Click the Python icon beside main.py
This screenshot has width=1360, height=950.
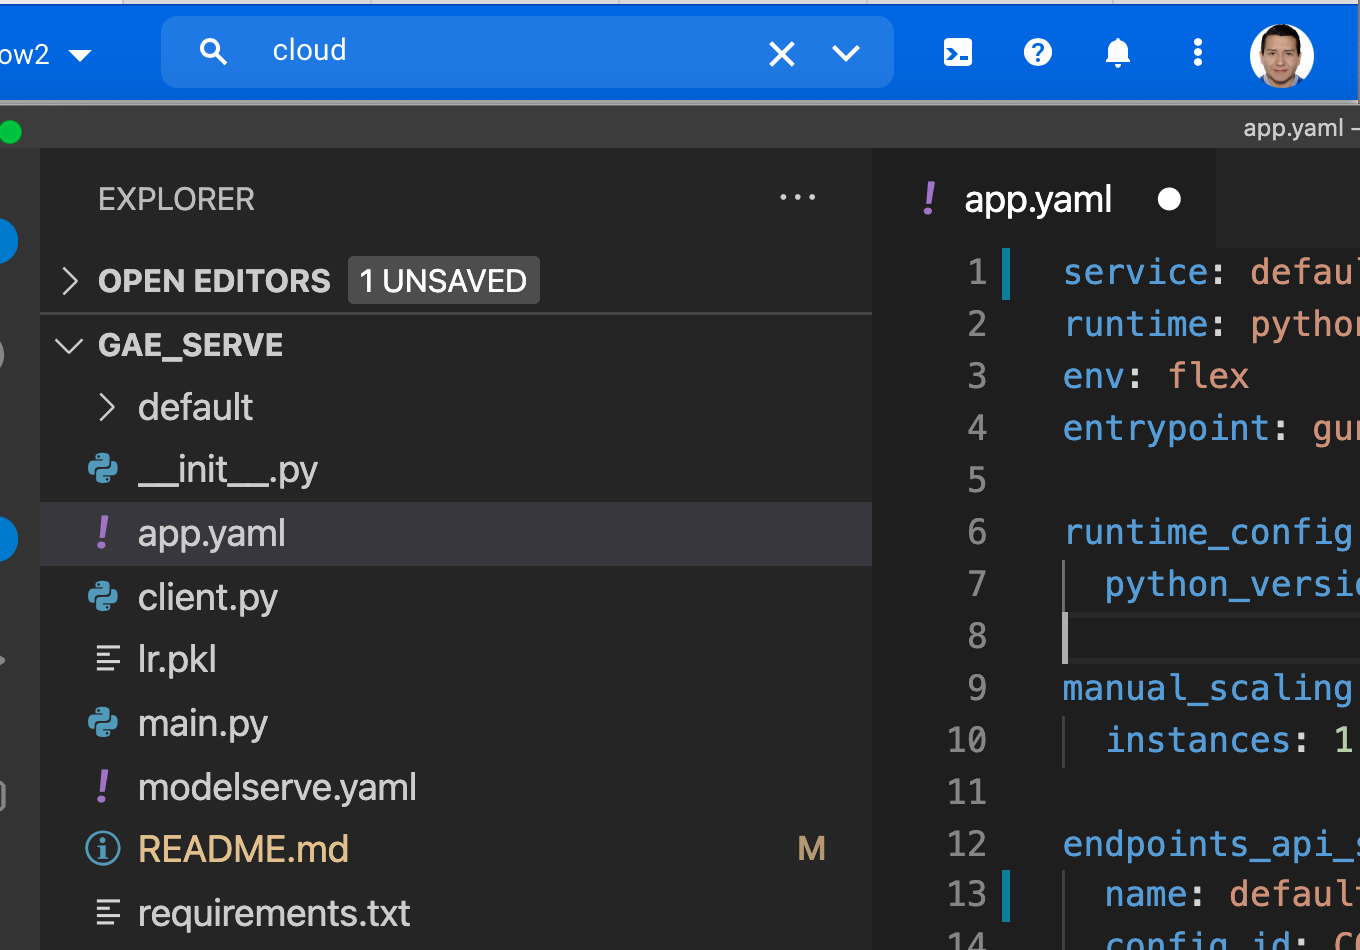[103, 723]
